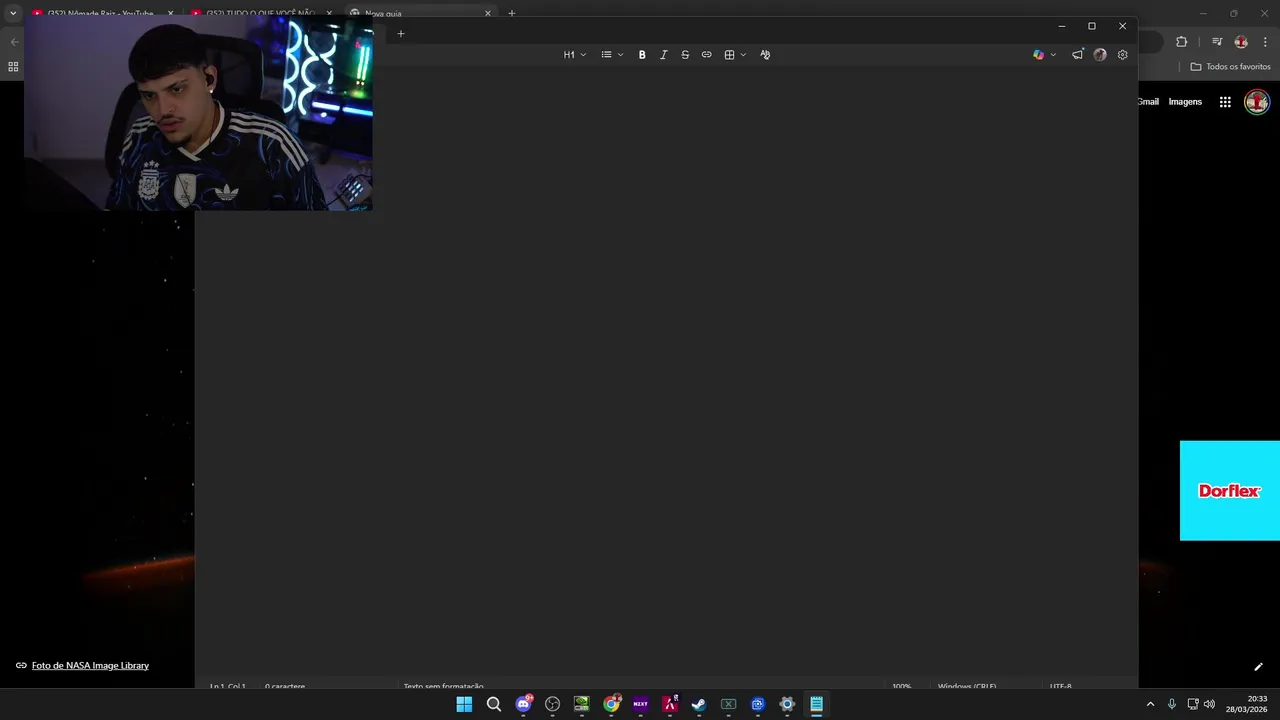Open Chrome apps grid in bookmarks bar
This screenshot has height=720, width=1280.
(x=13, y=67)
